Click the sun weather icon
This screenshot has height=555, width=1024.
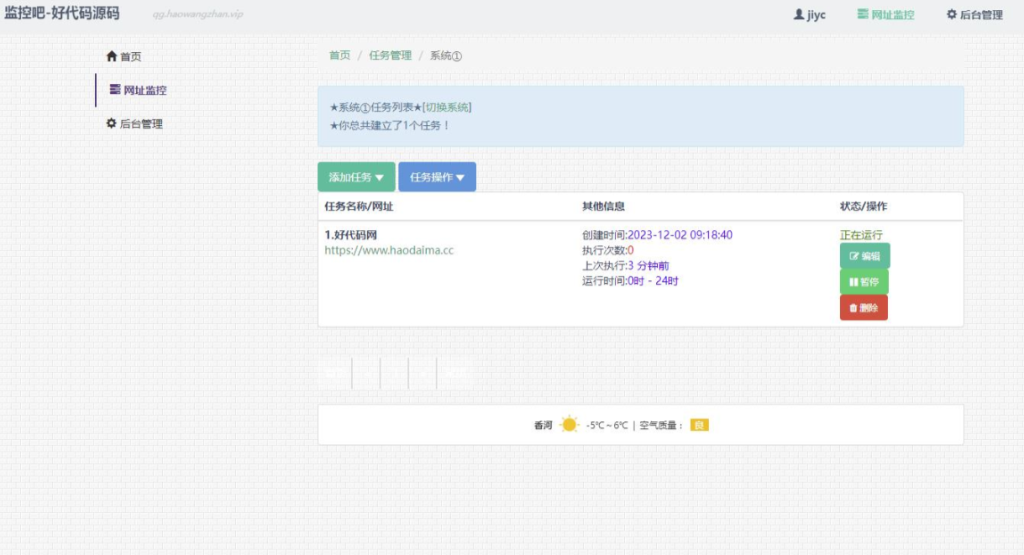point(569,424)
